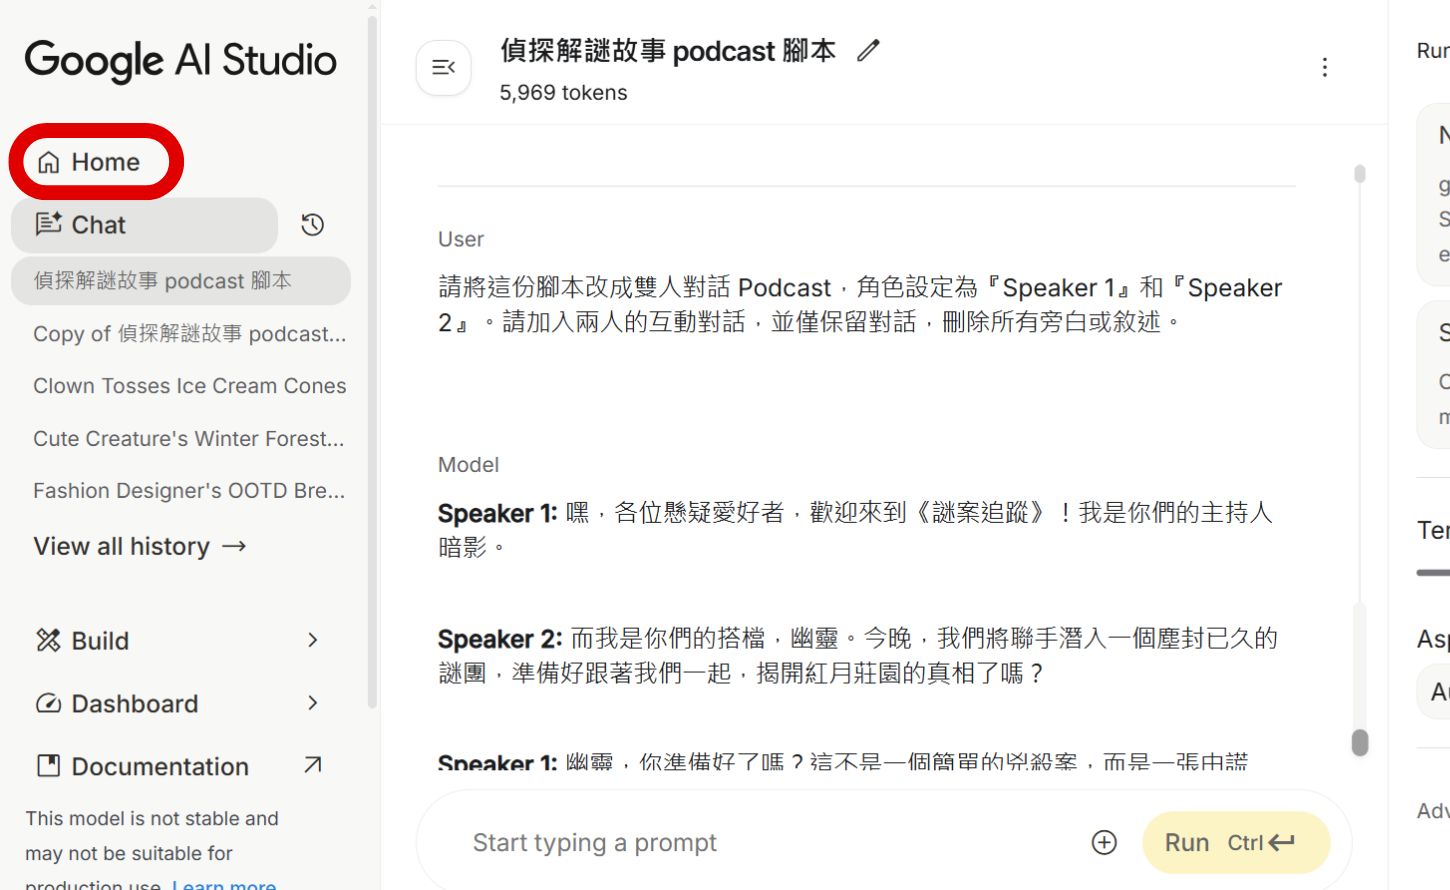
Task: Click the prompt input field
Action: [700, 843]
